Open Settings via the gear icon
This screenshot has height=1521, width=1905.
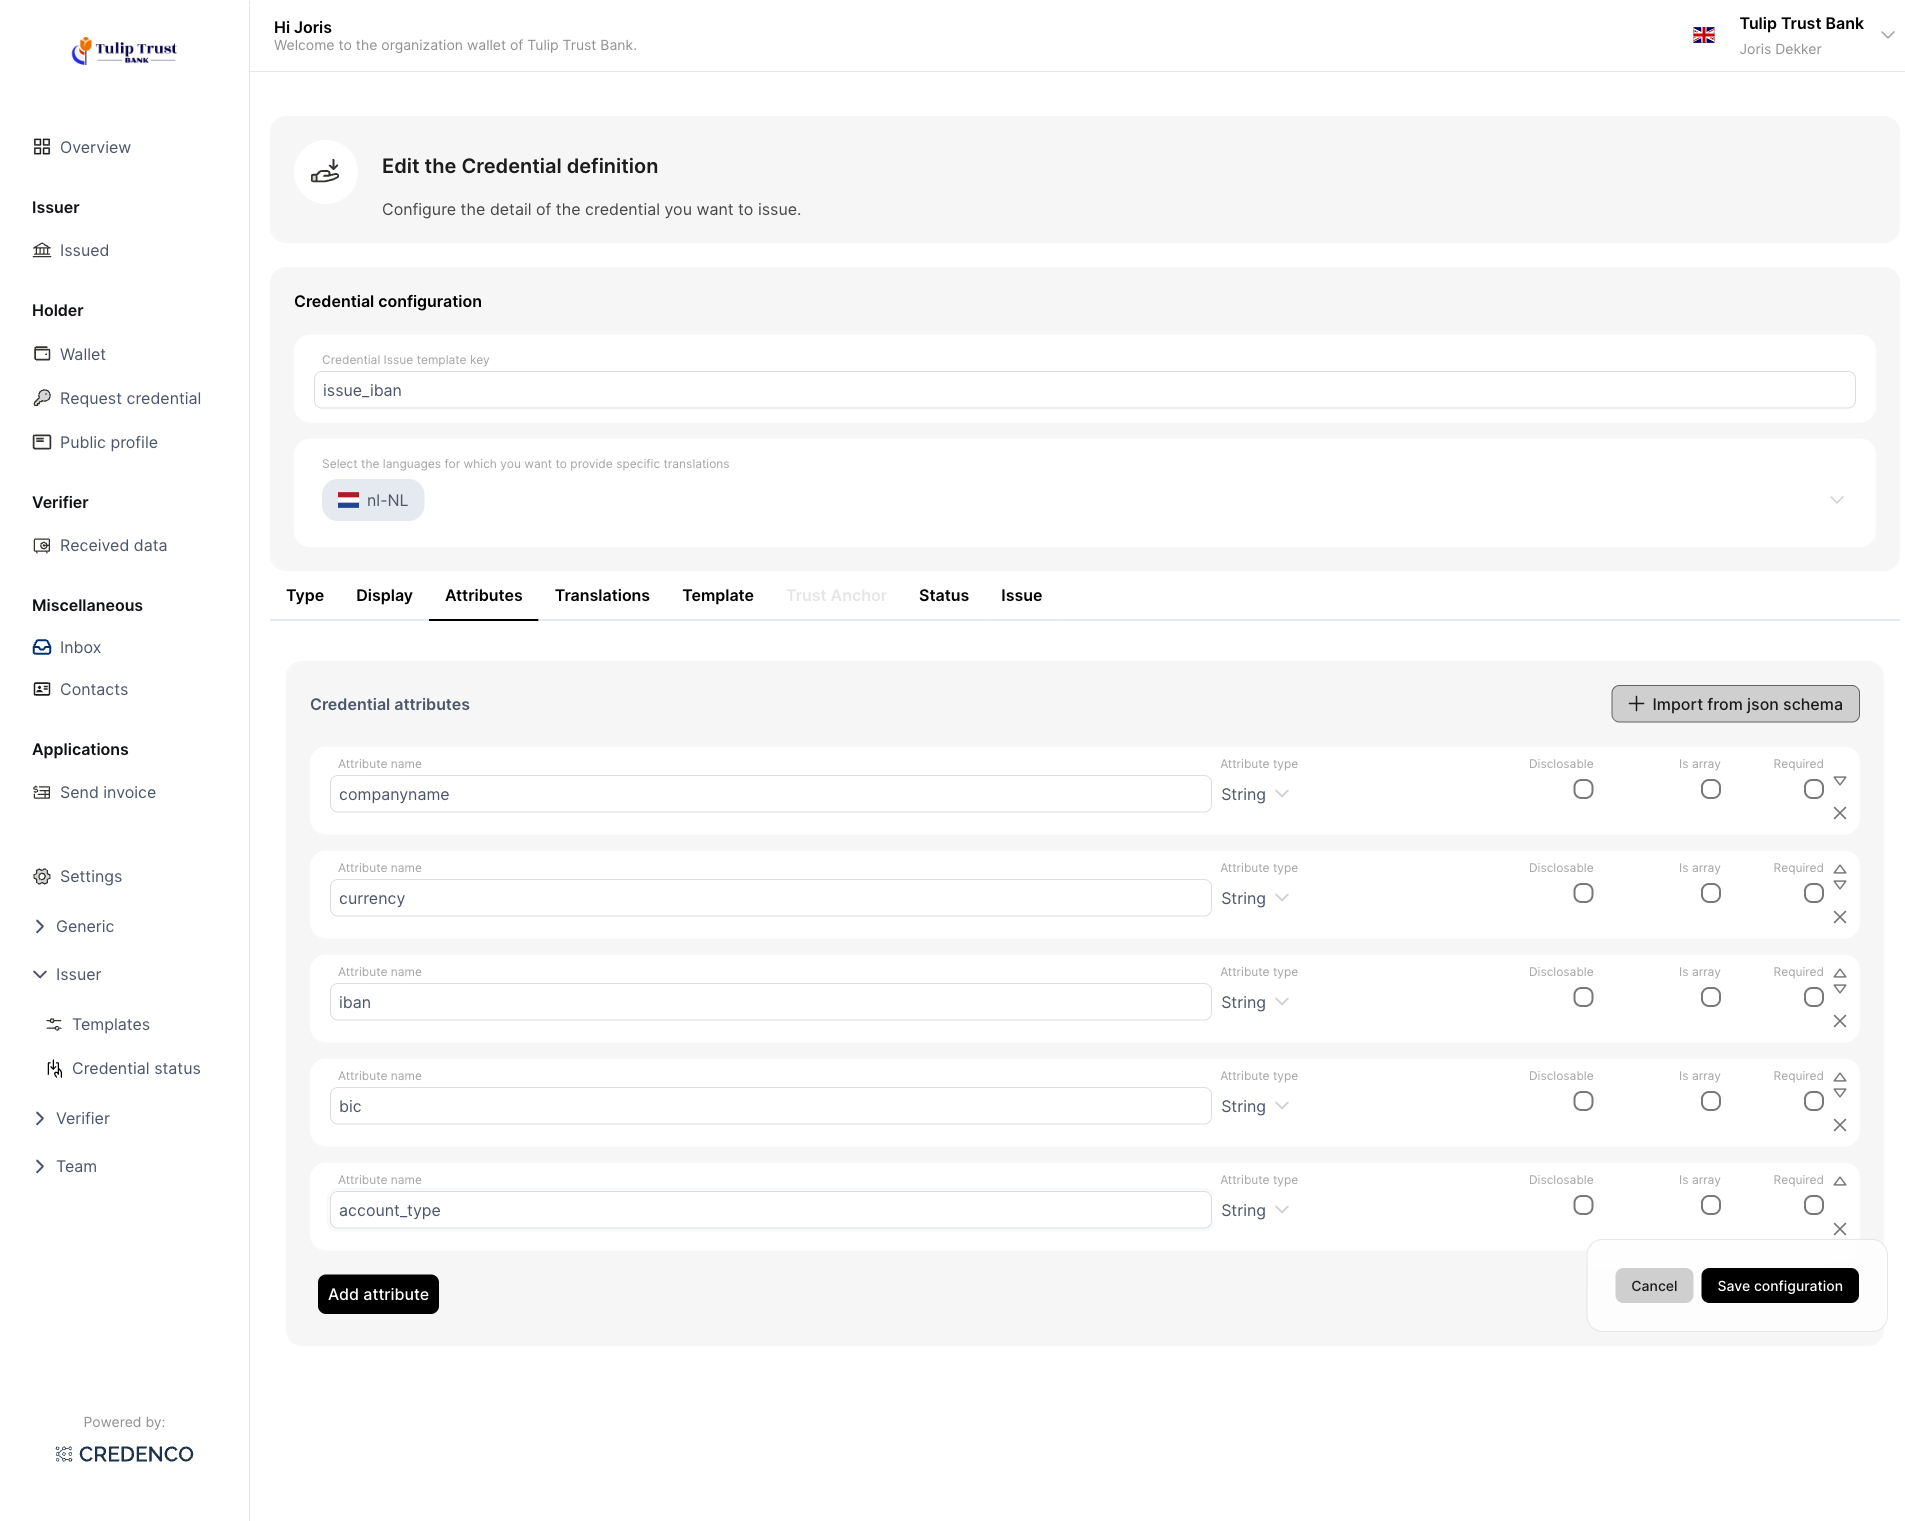click(41, 876)
